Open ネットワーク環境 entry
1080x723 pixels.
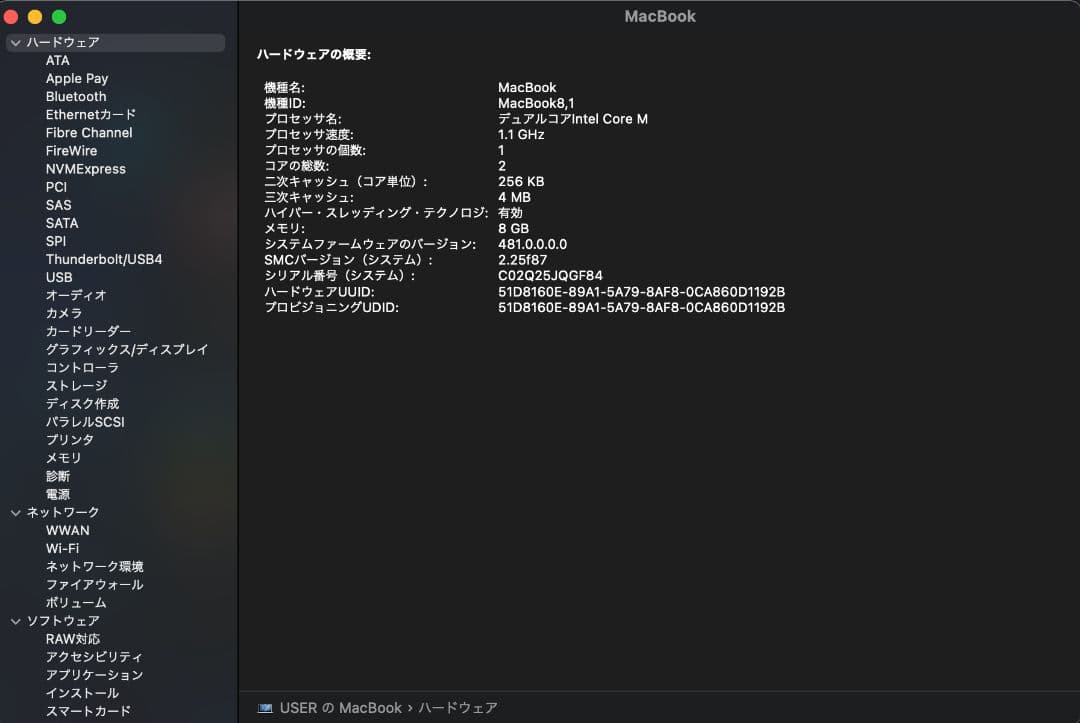coord(94,566)
